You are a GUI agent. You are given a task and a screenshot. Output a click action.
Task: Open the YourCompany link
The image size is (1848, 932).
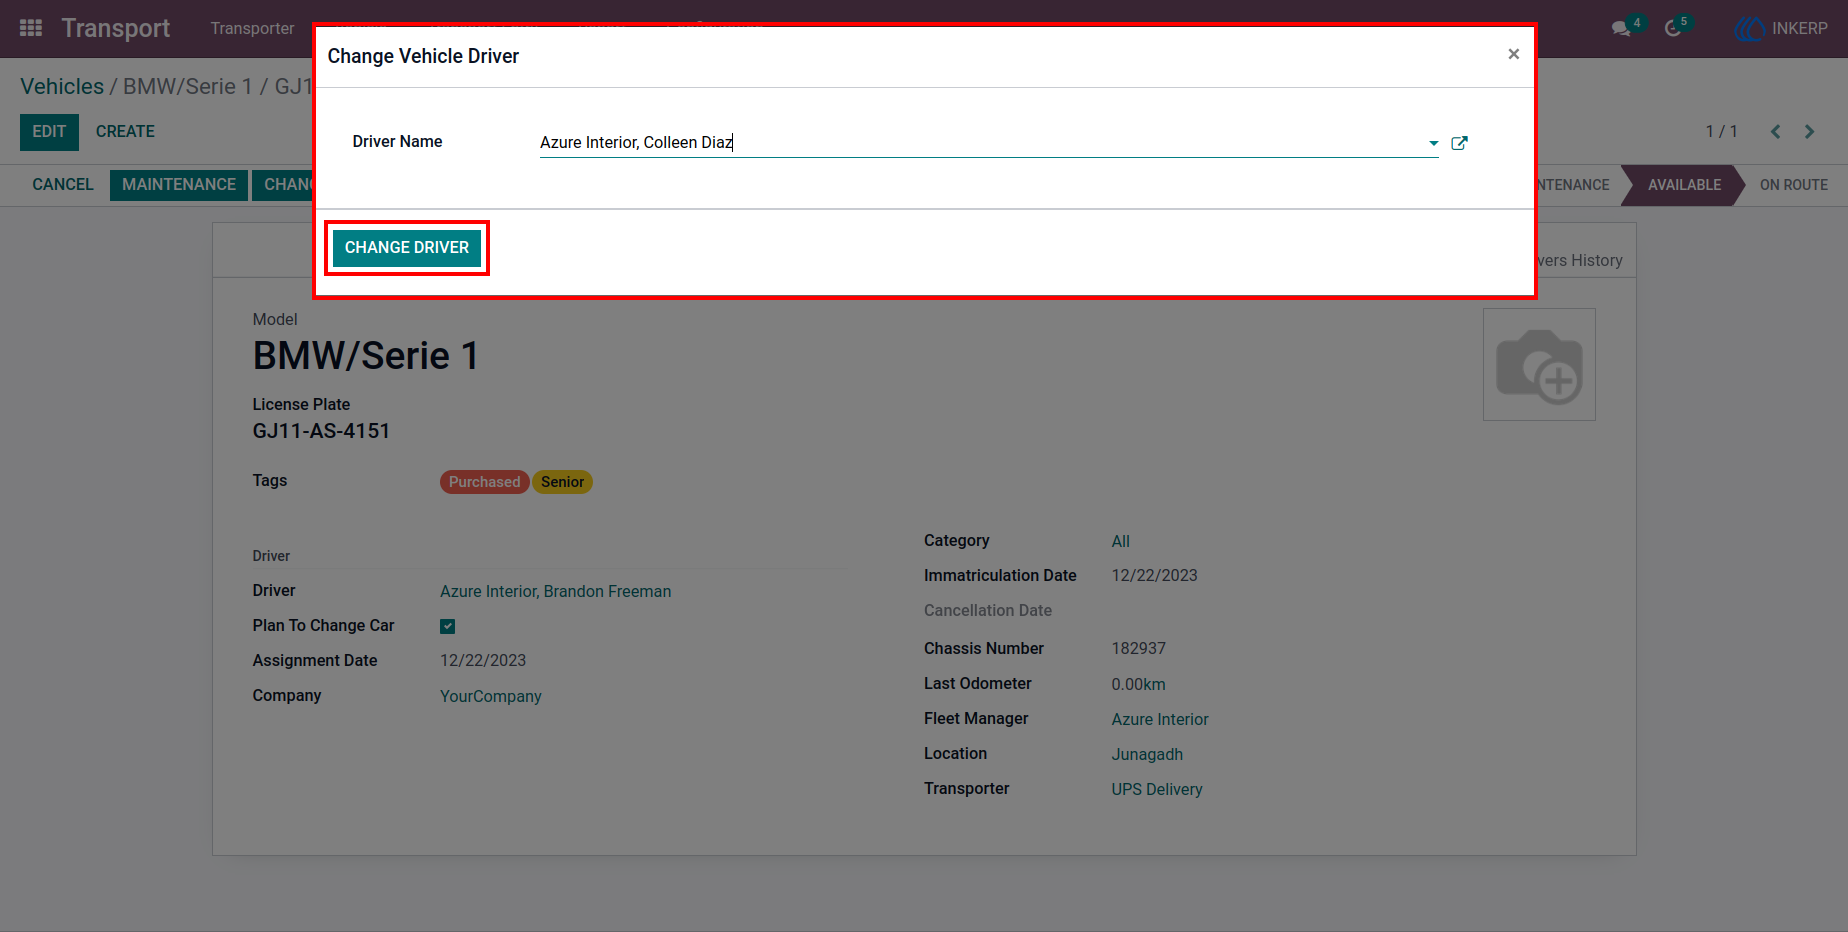491,697
